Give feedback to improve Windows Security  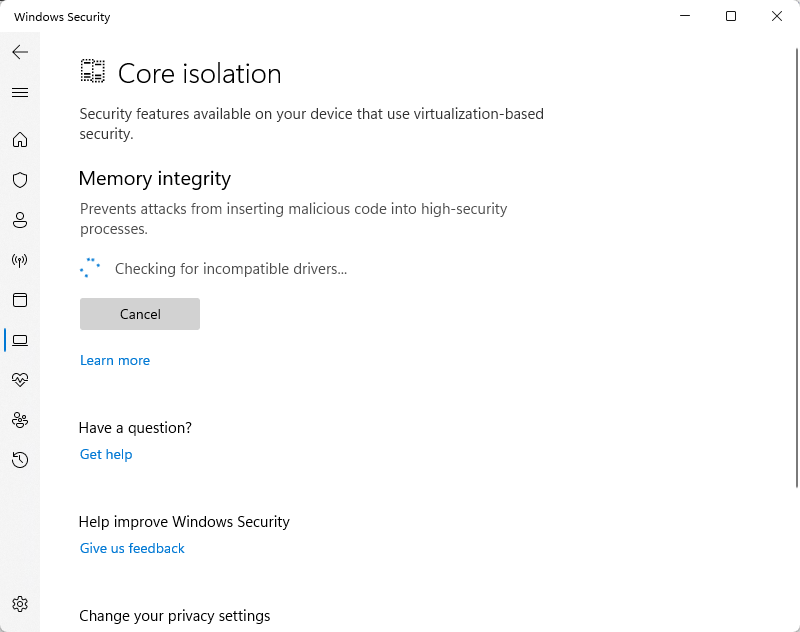(131, 548)
